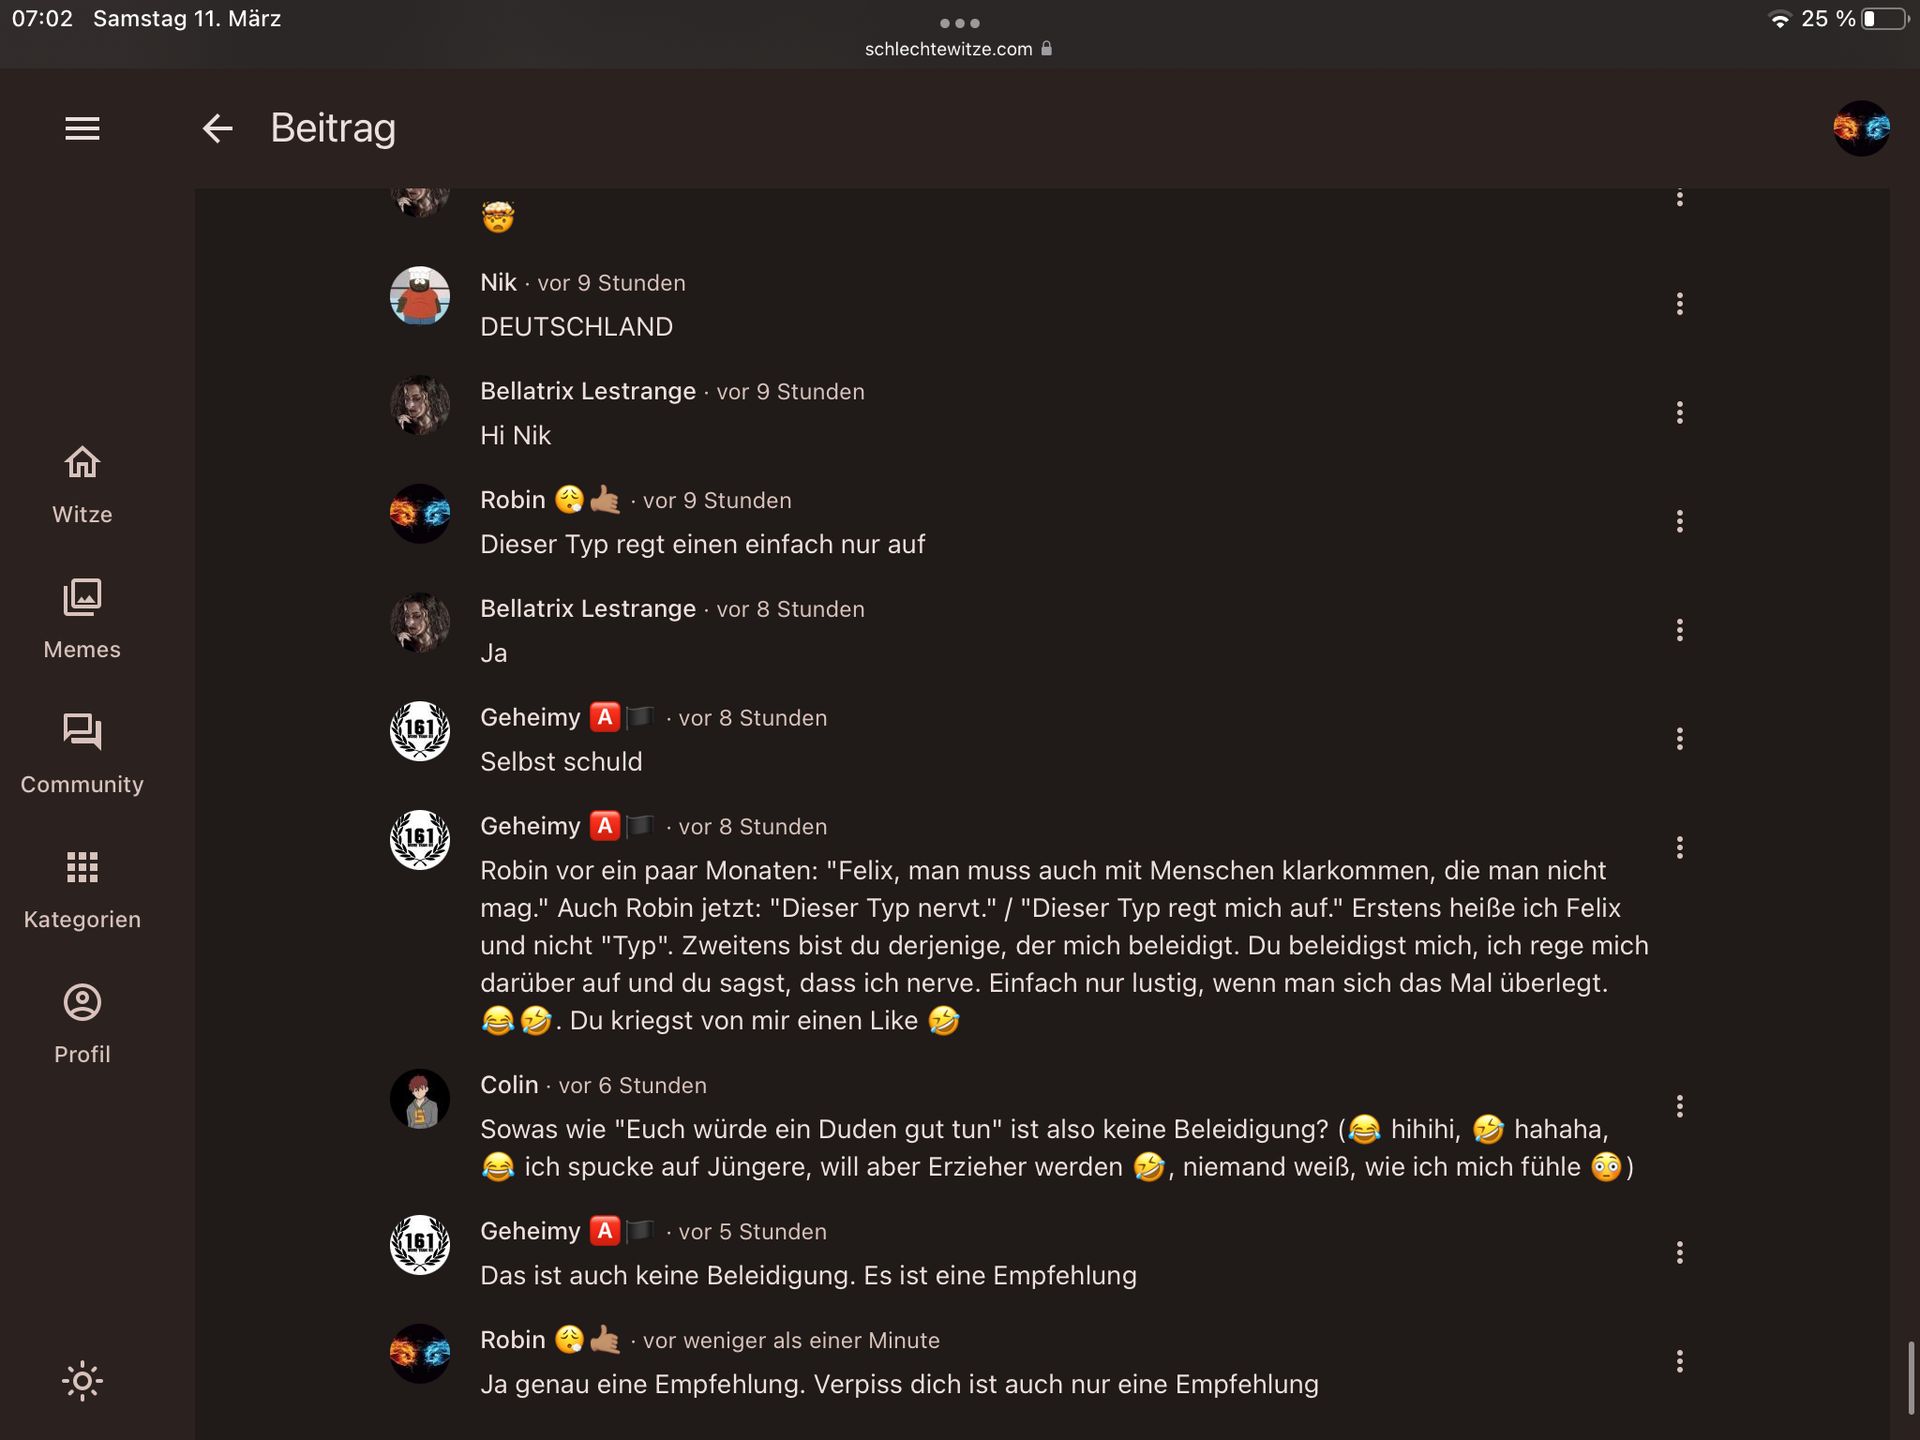Open options for Geheimy's Selbst schuld comment
Viewport: 1920px width, 1440px height.
point(1680,739)
